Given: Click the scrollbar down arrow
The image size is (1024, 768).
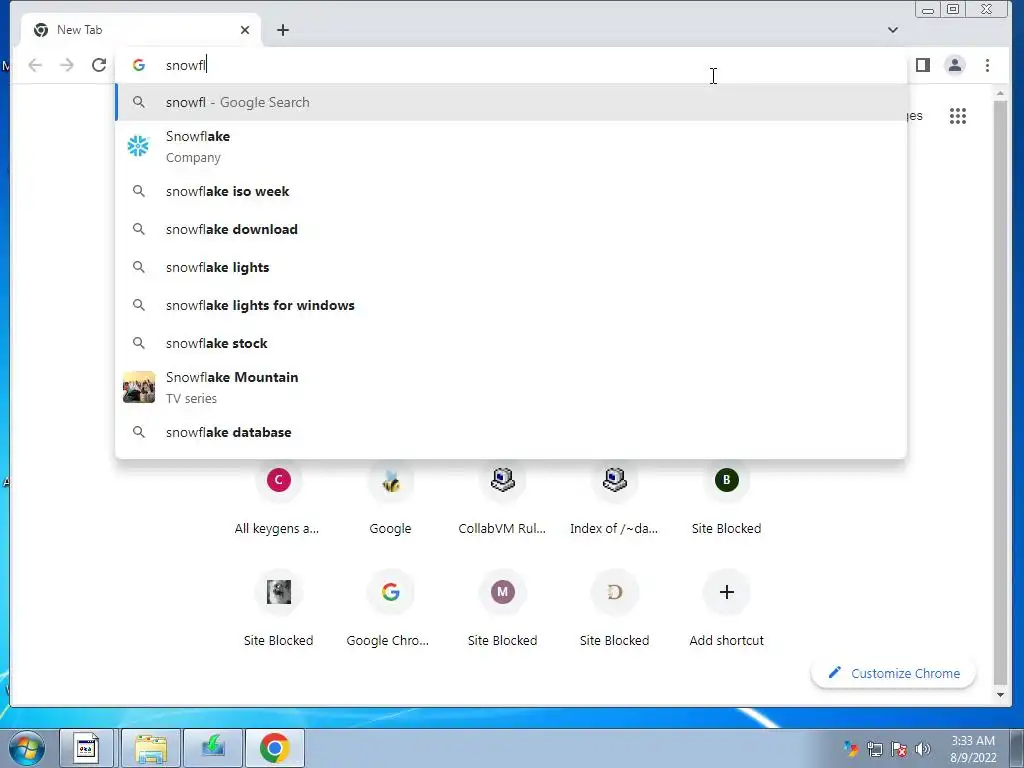Looking at the screenshot, I should tap(1000, 695).
